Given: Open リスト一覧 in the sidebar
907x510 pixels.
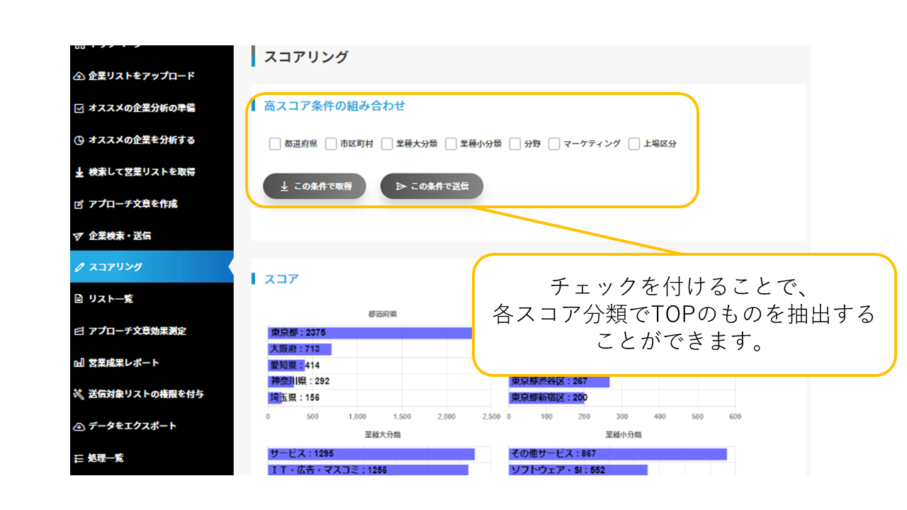Looking at the screenshot, I should (110, 299).
